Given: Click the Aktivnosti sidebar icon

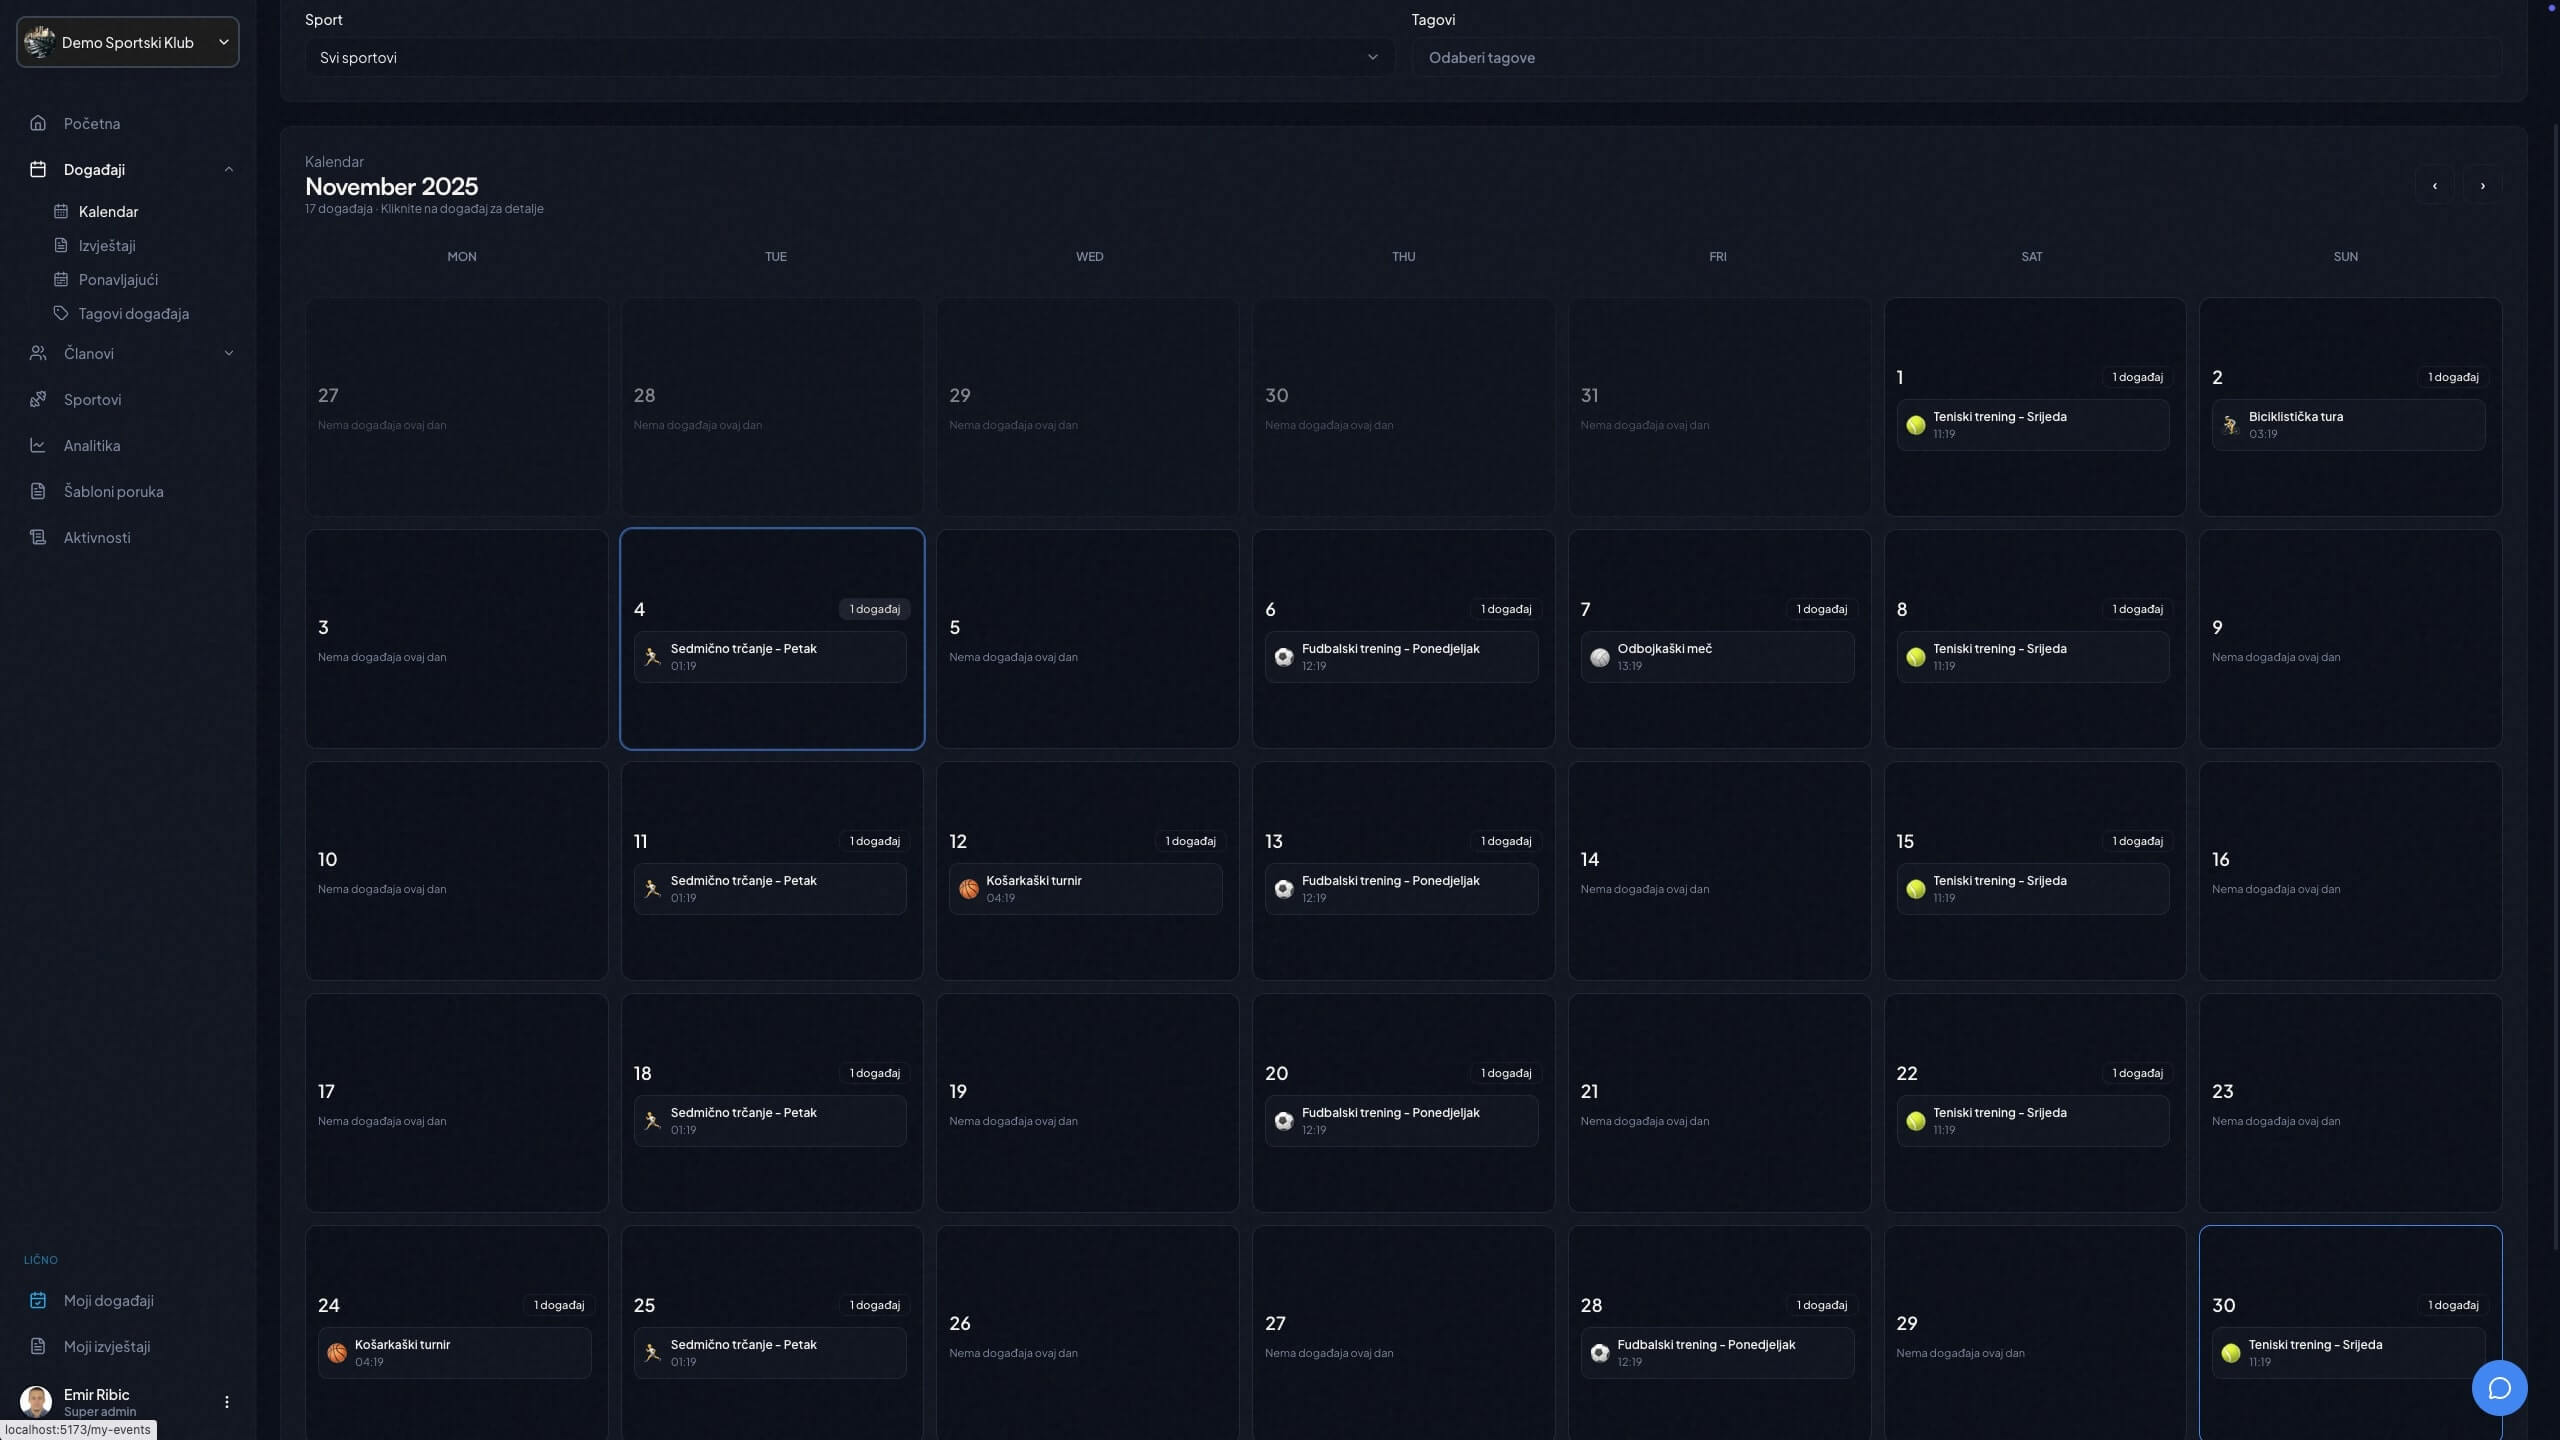Looking at the screenshot, I should click(38, 537).
